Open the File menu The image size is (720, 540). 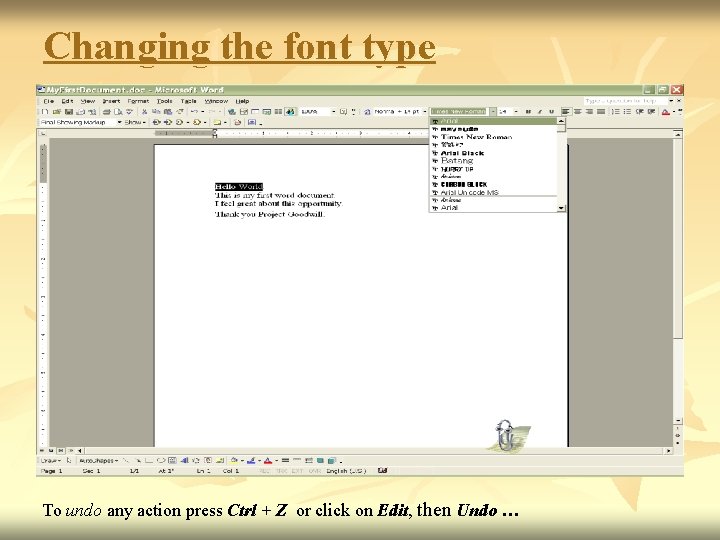pos(48,101)
